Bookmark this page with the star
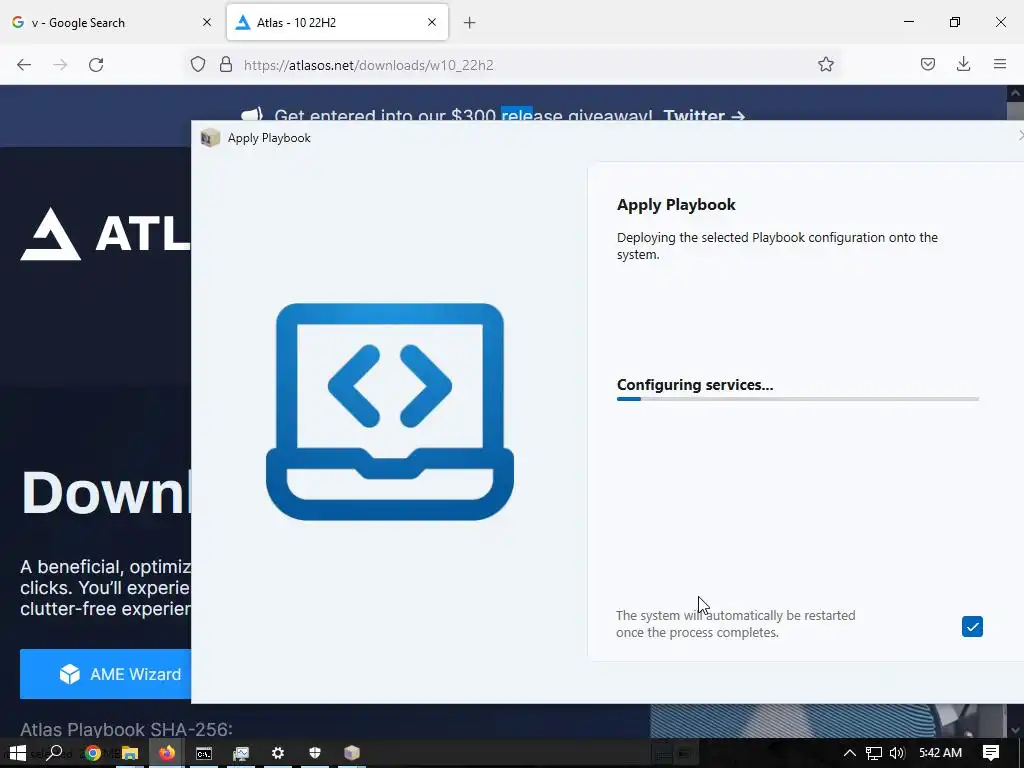Image resolution: width=1024 pixels, height=768 pixels. coord(825,65)
